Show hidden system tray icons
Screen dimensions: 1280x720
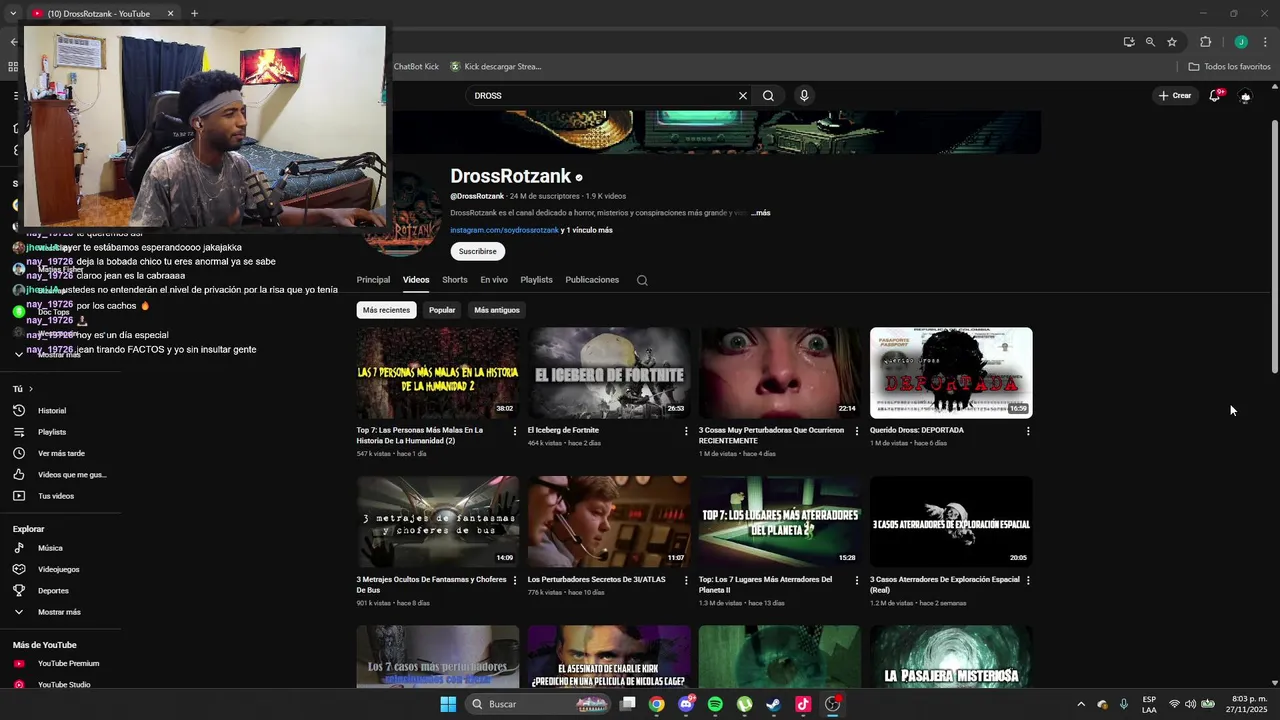(1081, 704)
